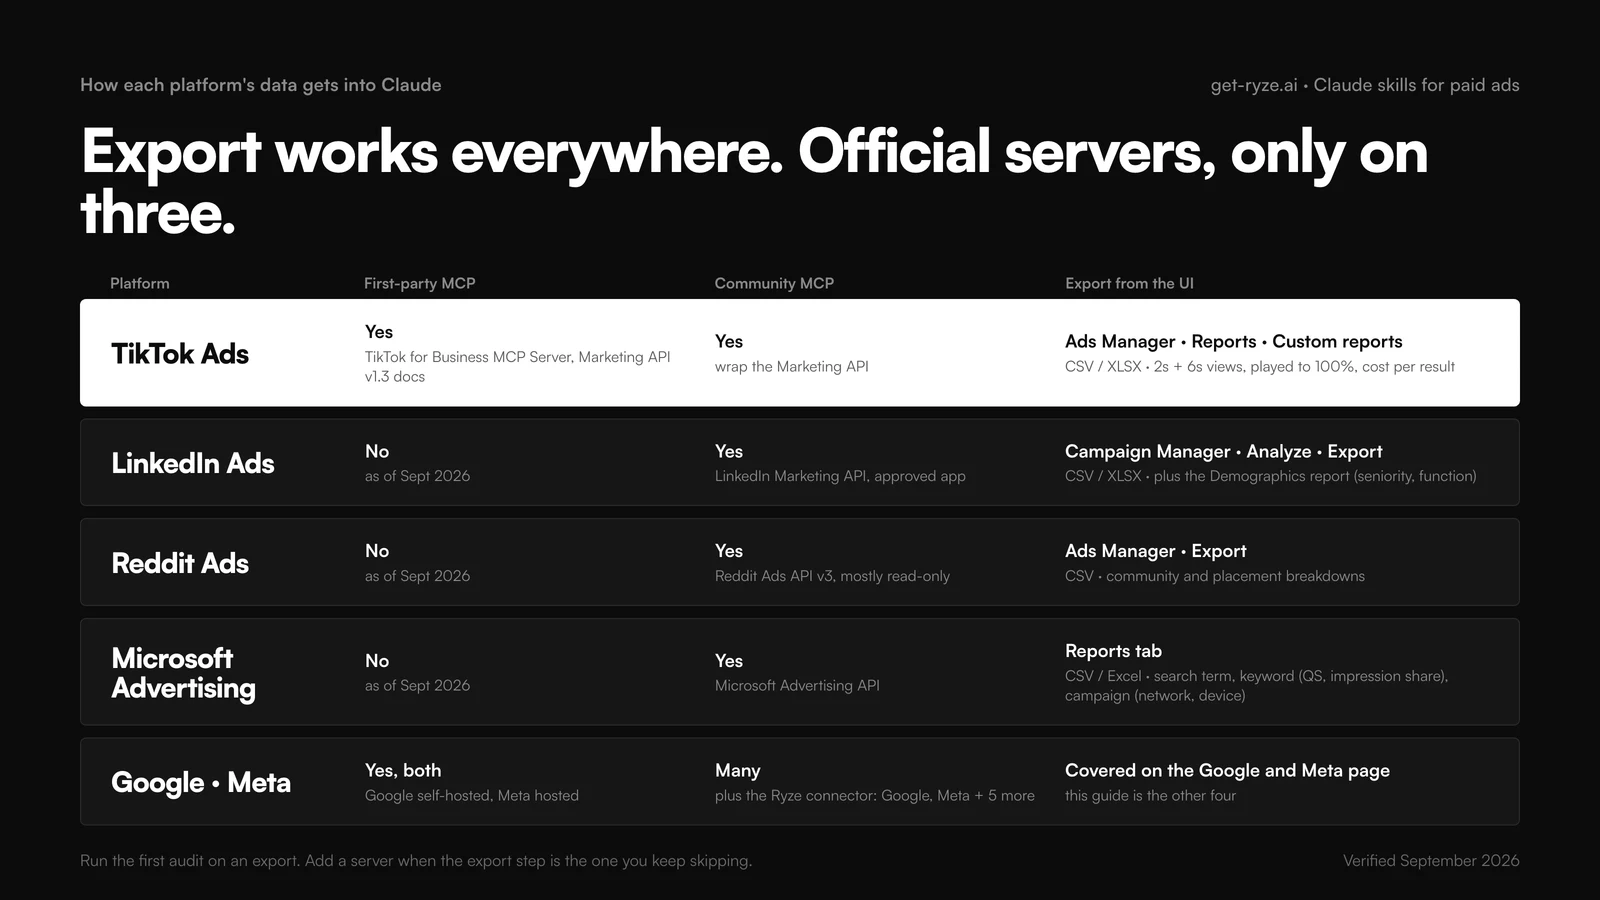Viewport: 1600px width, 900px height.
Task: Select the 'Export works everywhere' headline
Action: click(754, 182)
